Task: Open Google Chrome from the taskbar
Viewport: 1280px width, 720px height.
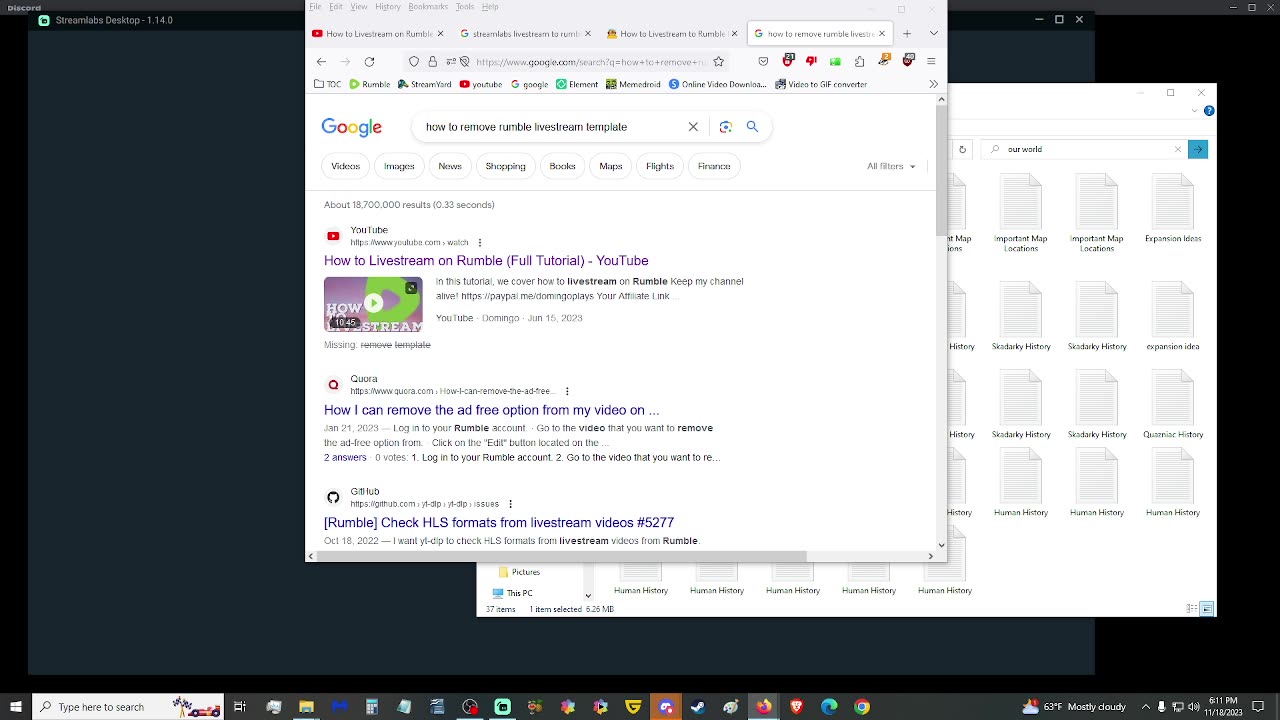Action: (862, 707)
